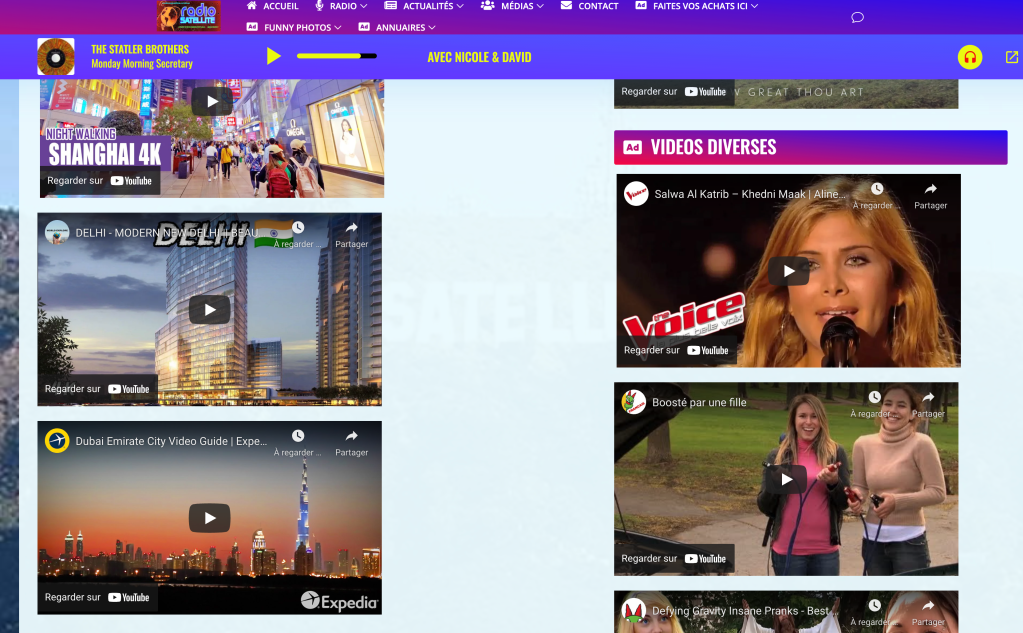
Task: Adjust the yellow volume slider in the player
Action: pyautogui.click(x=336, y=56)
